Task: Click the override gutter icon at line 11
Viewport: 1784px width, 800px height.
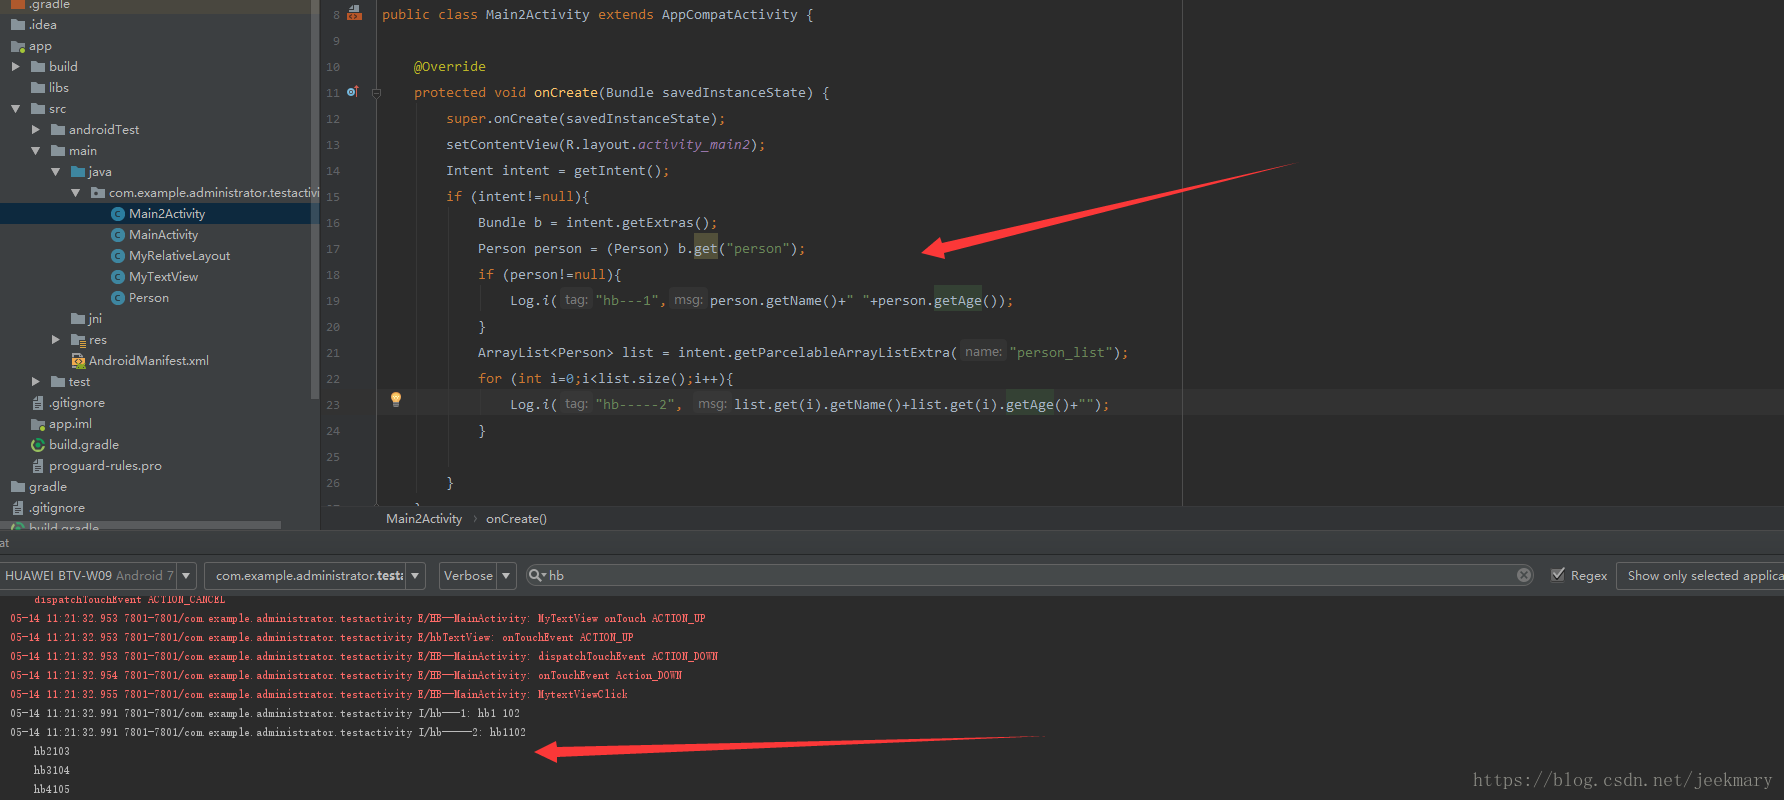Action: click(x=353, y=92)
